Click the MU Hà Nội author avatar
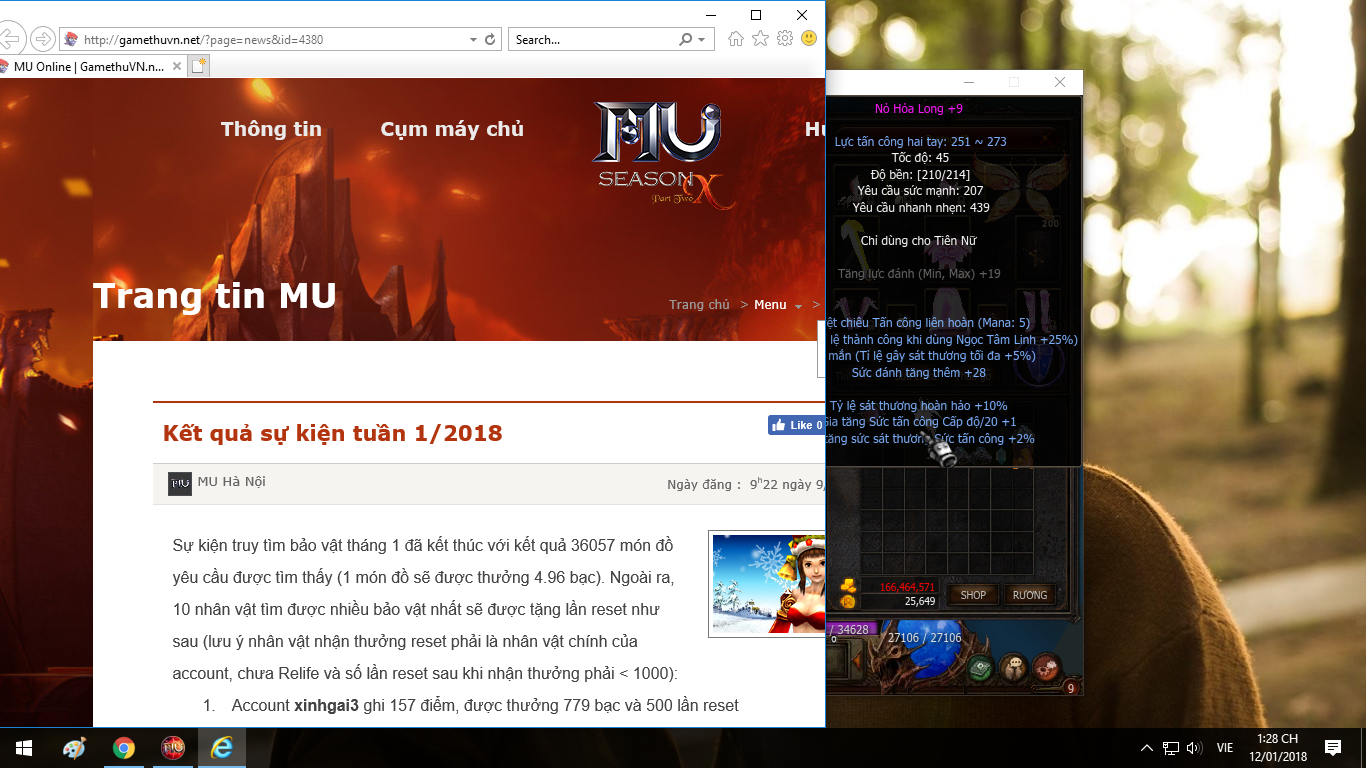The height and width of the screenshot is (768, 1366). tap(180, 484)
